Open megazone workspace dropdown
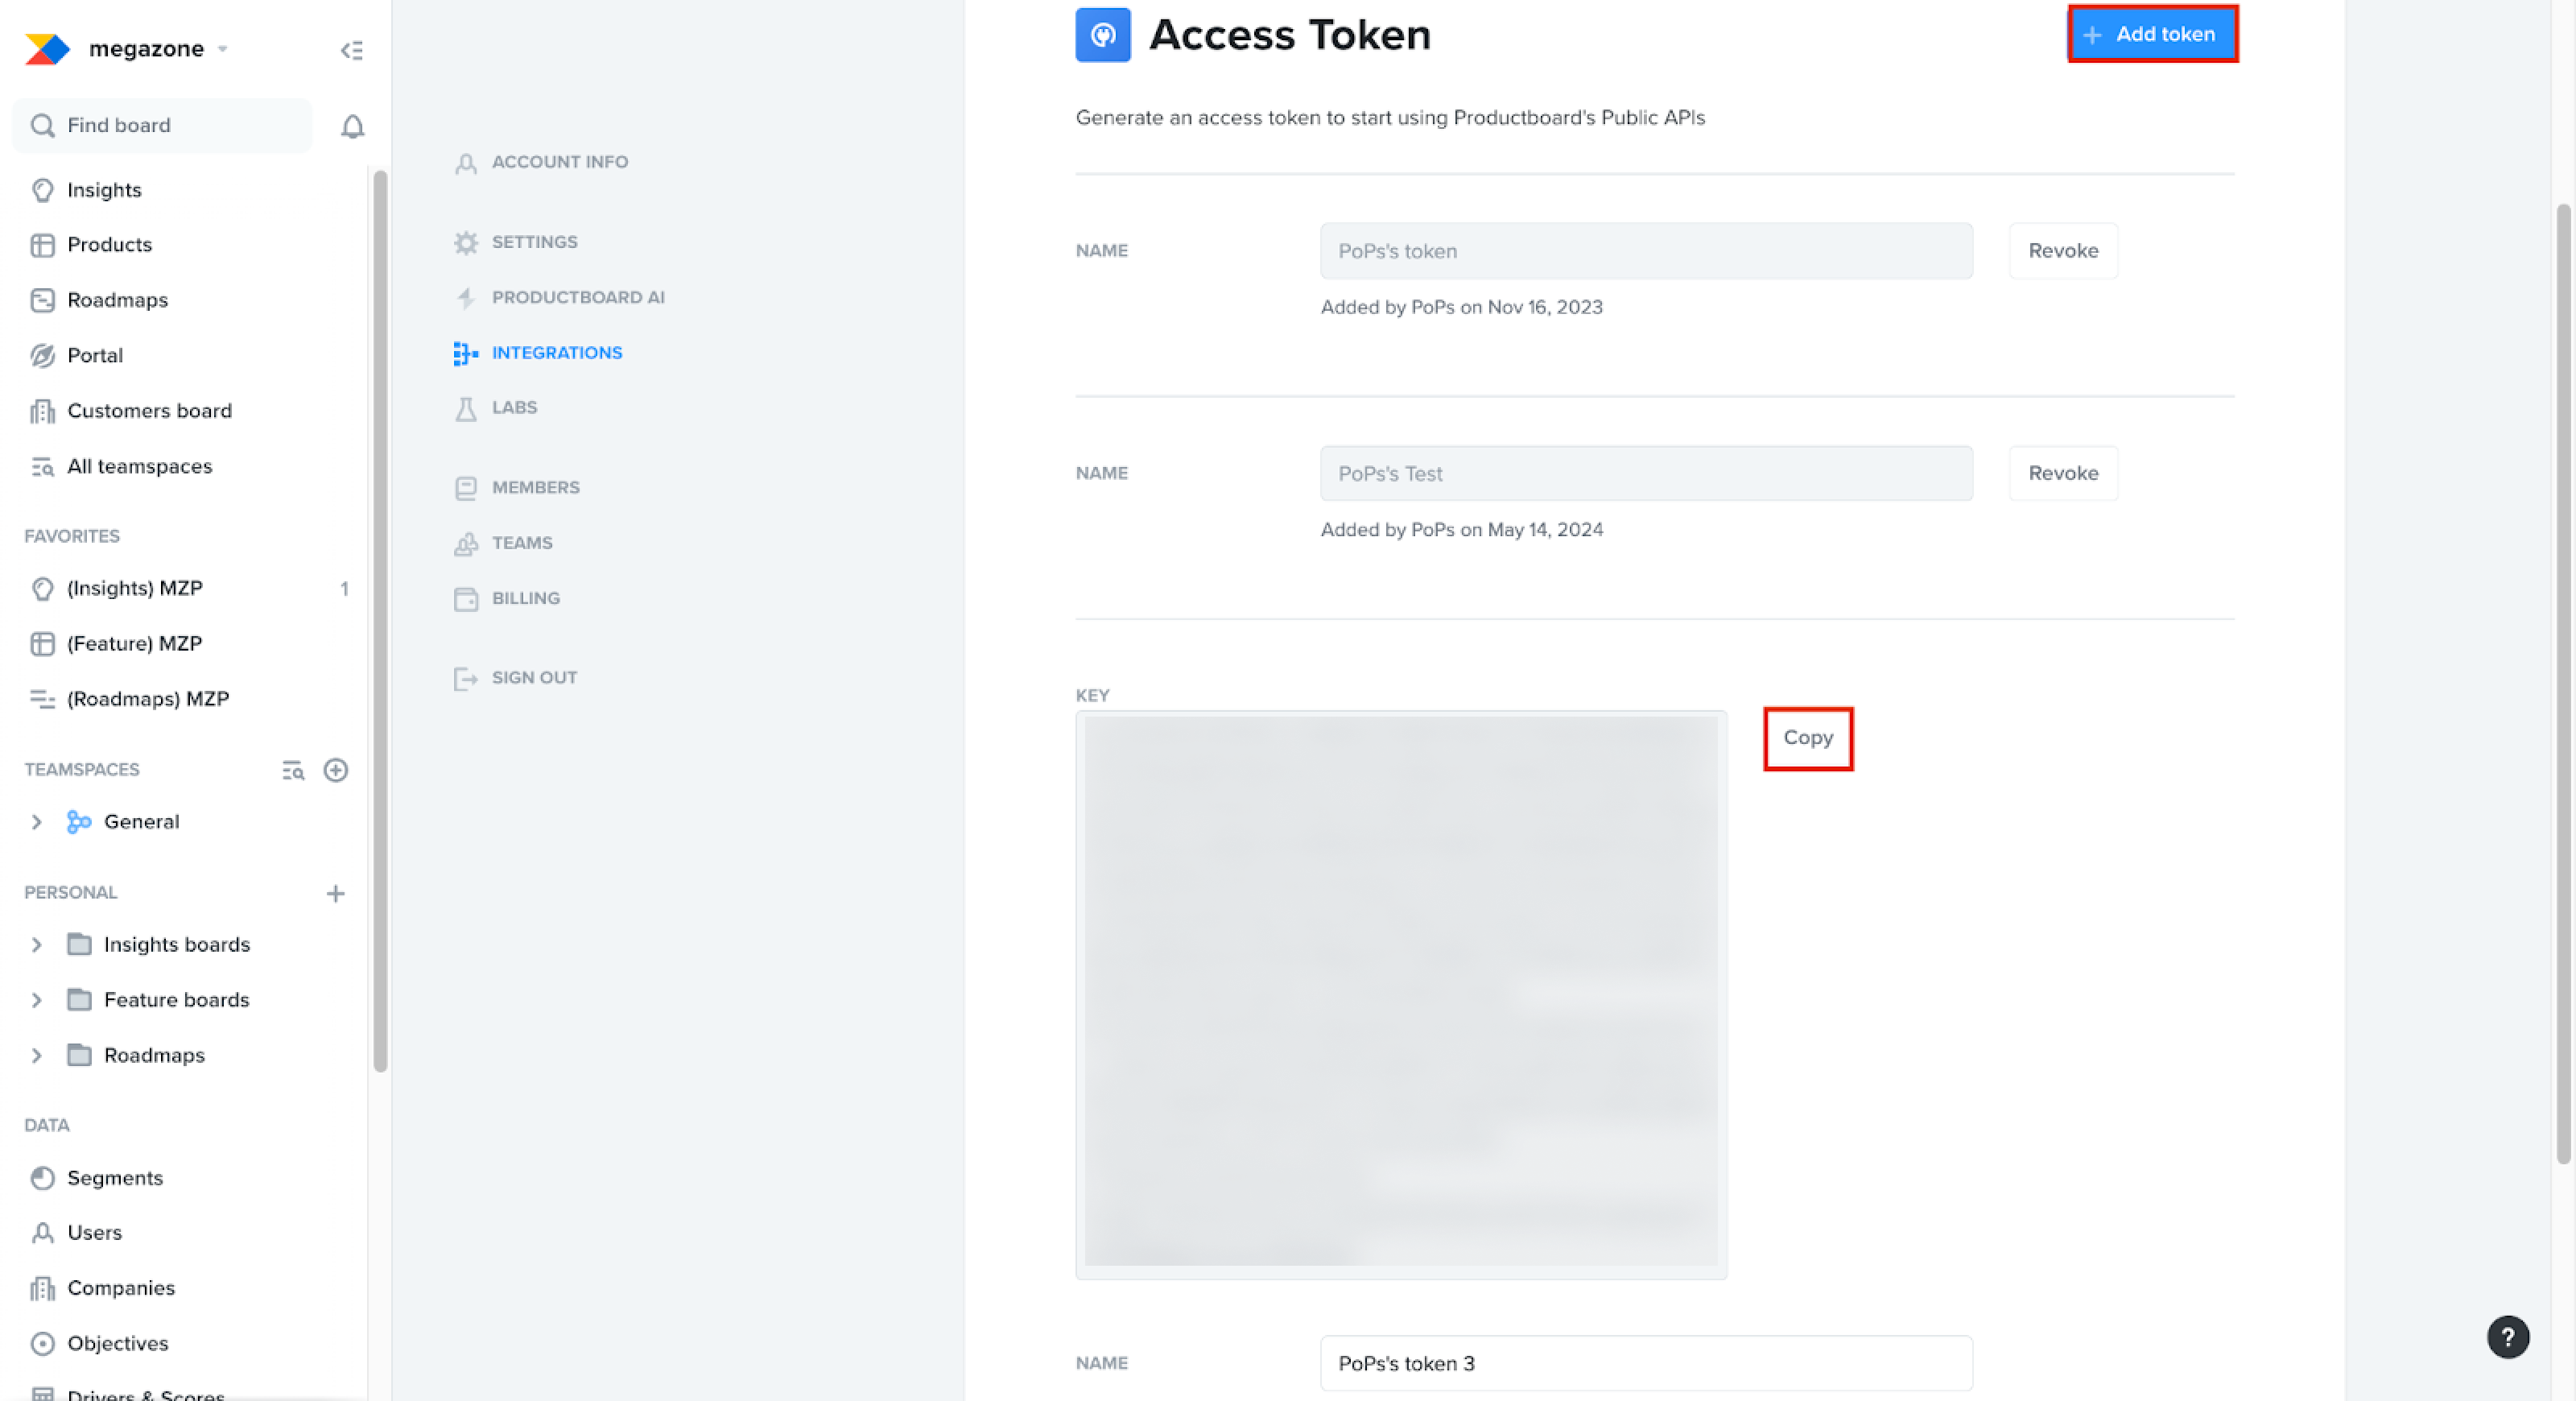The height and width of the screenshot is (1401, 2576). point(146,48)
